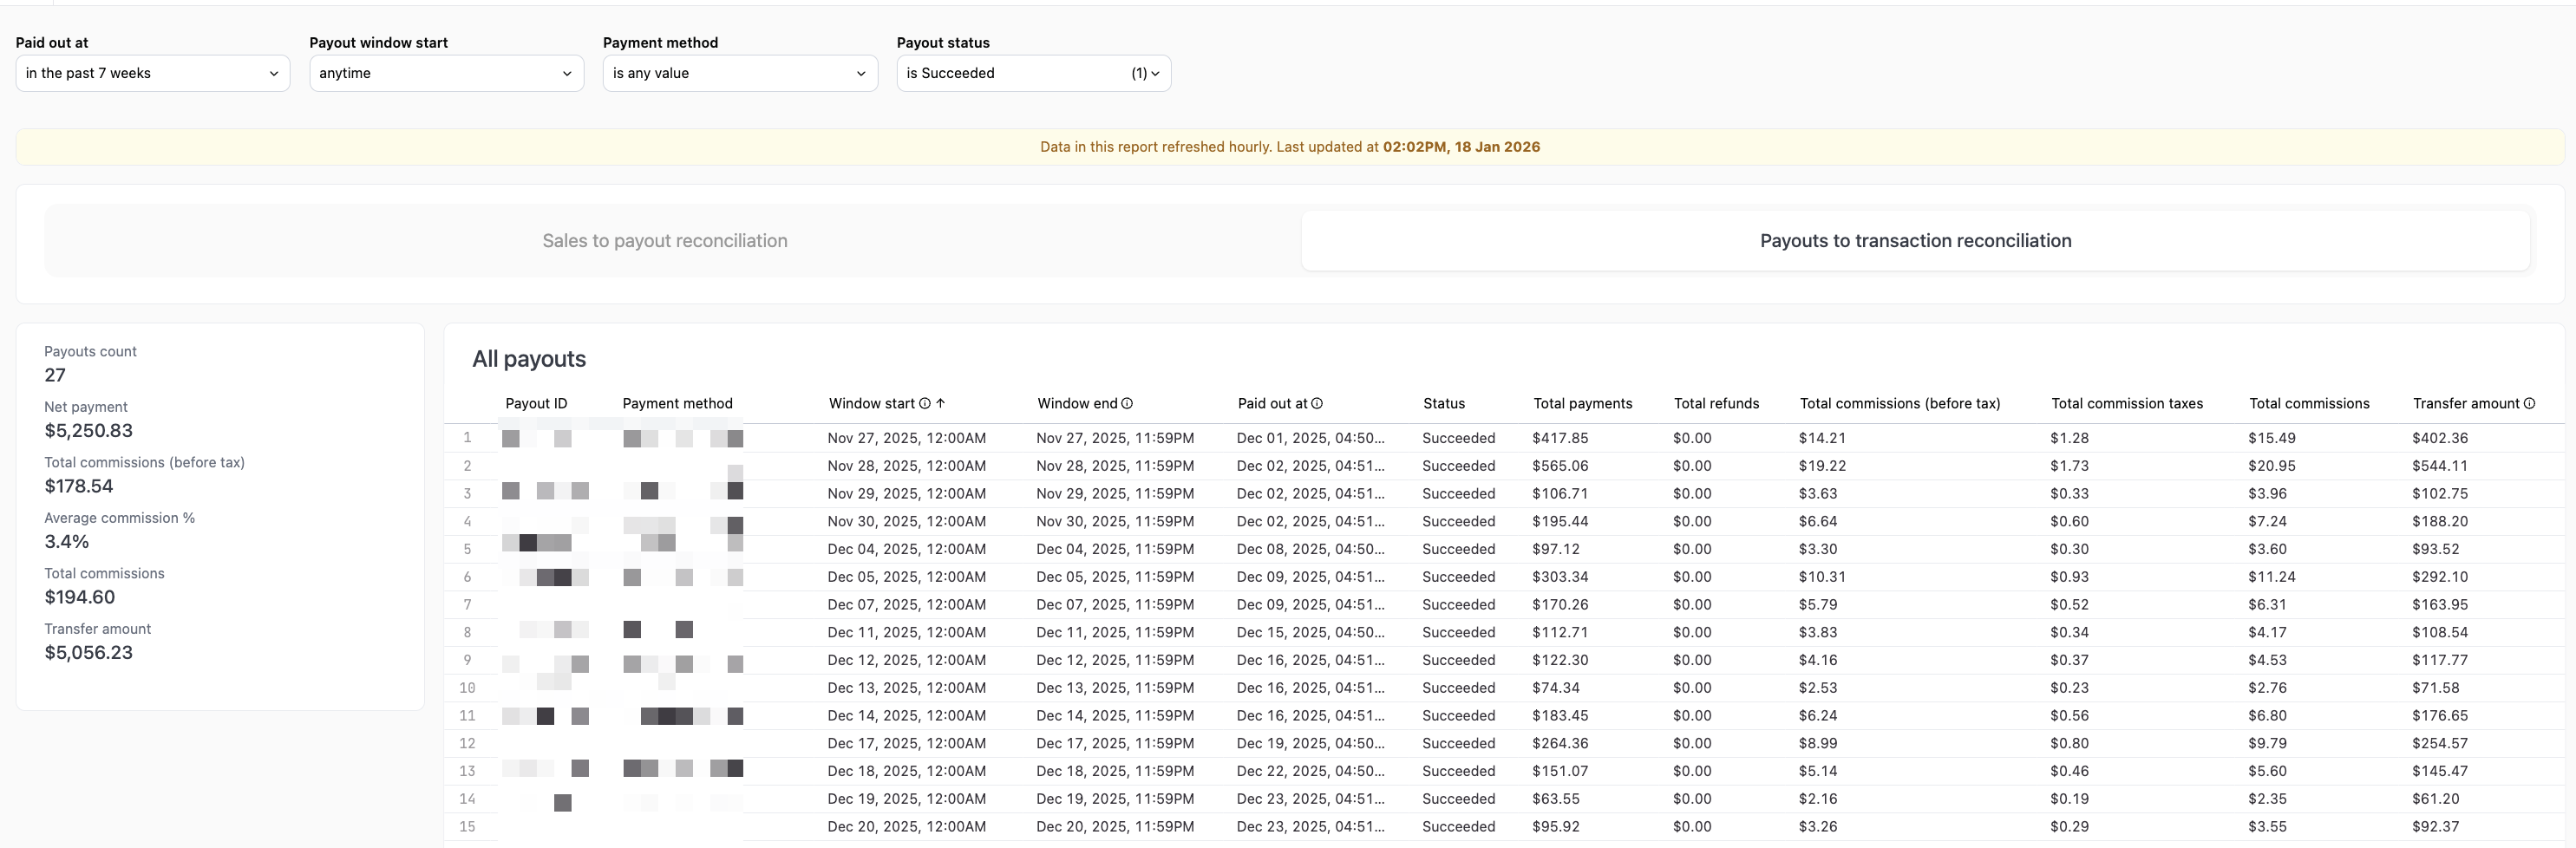
Task: Click the info icon beside Transfer amount column
Action: (x=2531, y=403)
